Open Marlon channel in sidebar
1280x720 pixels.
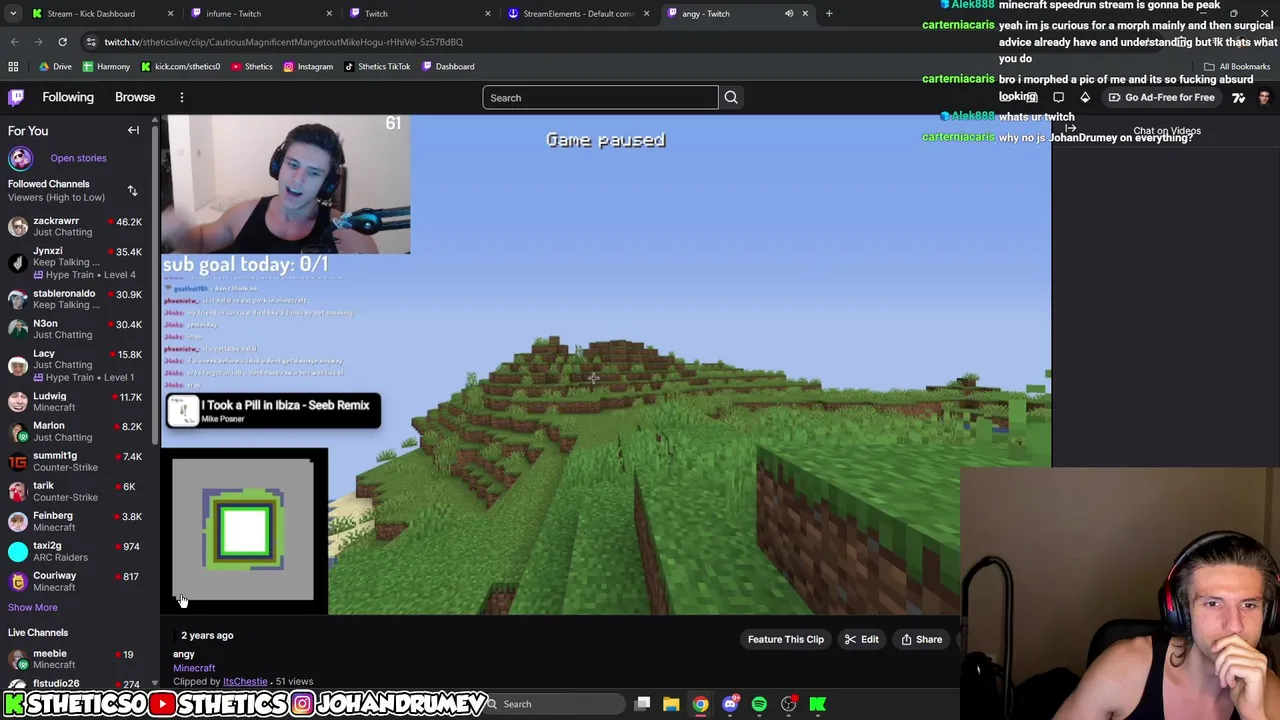[75, 431]
